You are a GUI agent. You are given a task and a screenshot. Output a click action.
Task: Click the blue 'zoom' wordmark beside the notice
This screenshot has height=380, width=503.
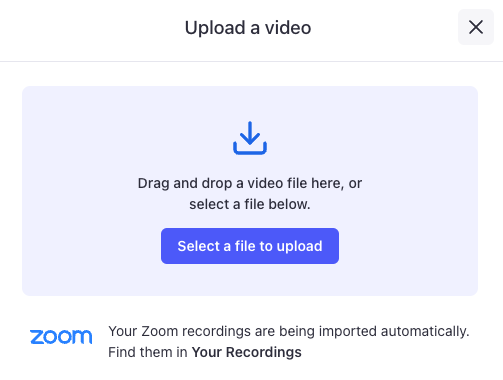(61, 337)
